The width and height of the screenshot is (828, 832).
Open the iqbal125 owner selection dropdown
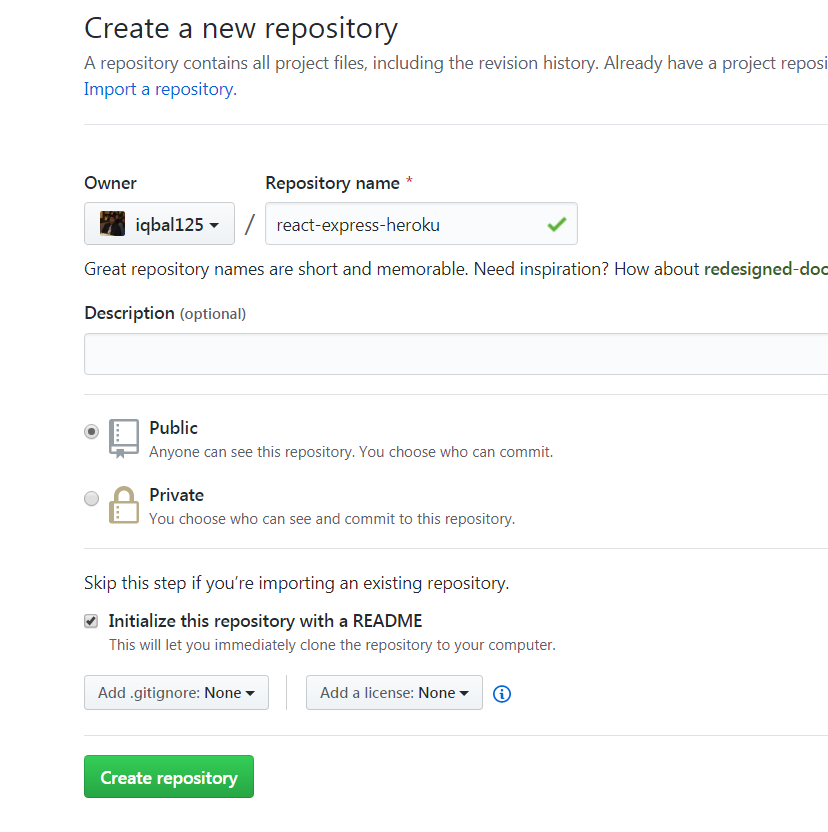pos(159,223)
